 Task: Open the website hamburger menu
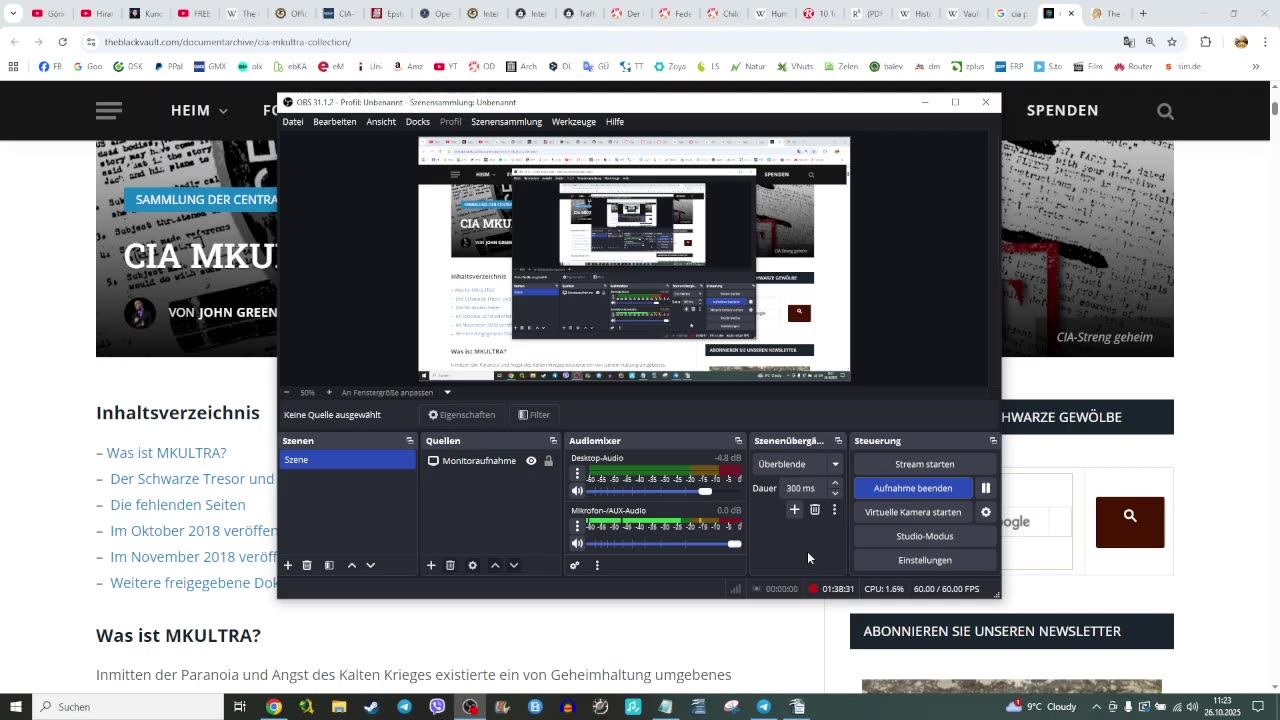point(109,111)
